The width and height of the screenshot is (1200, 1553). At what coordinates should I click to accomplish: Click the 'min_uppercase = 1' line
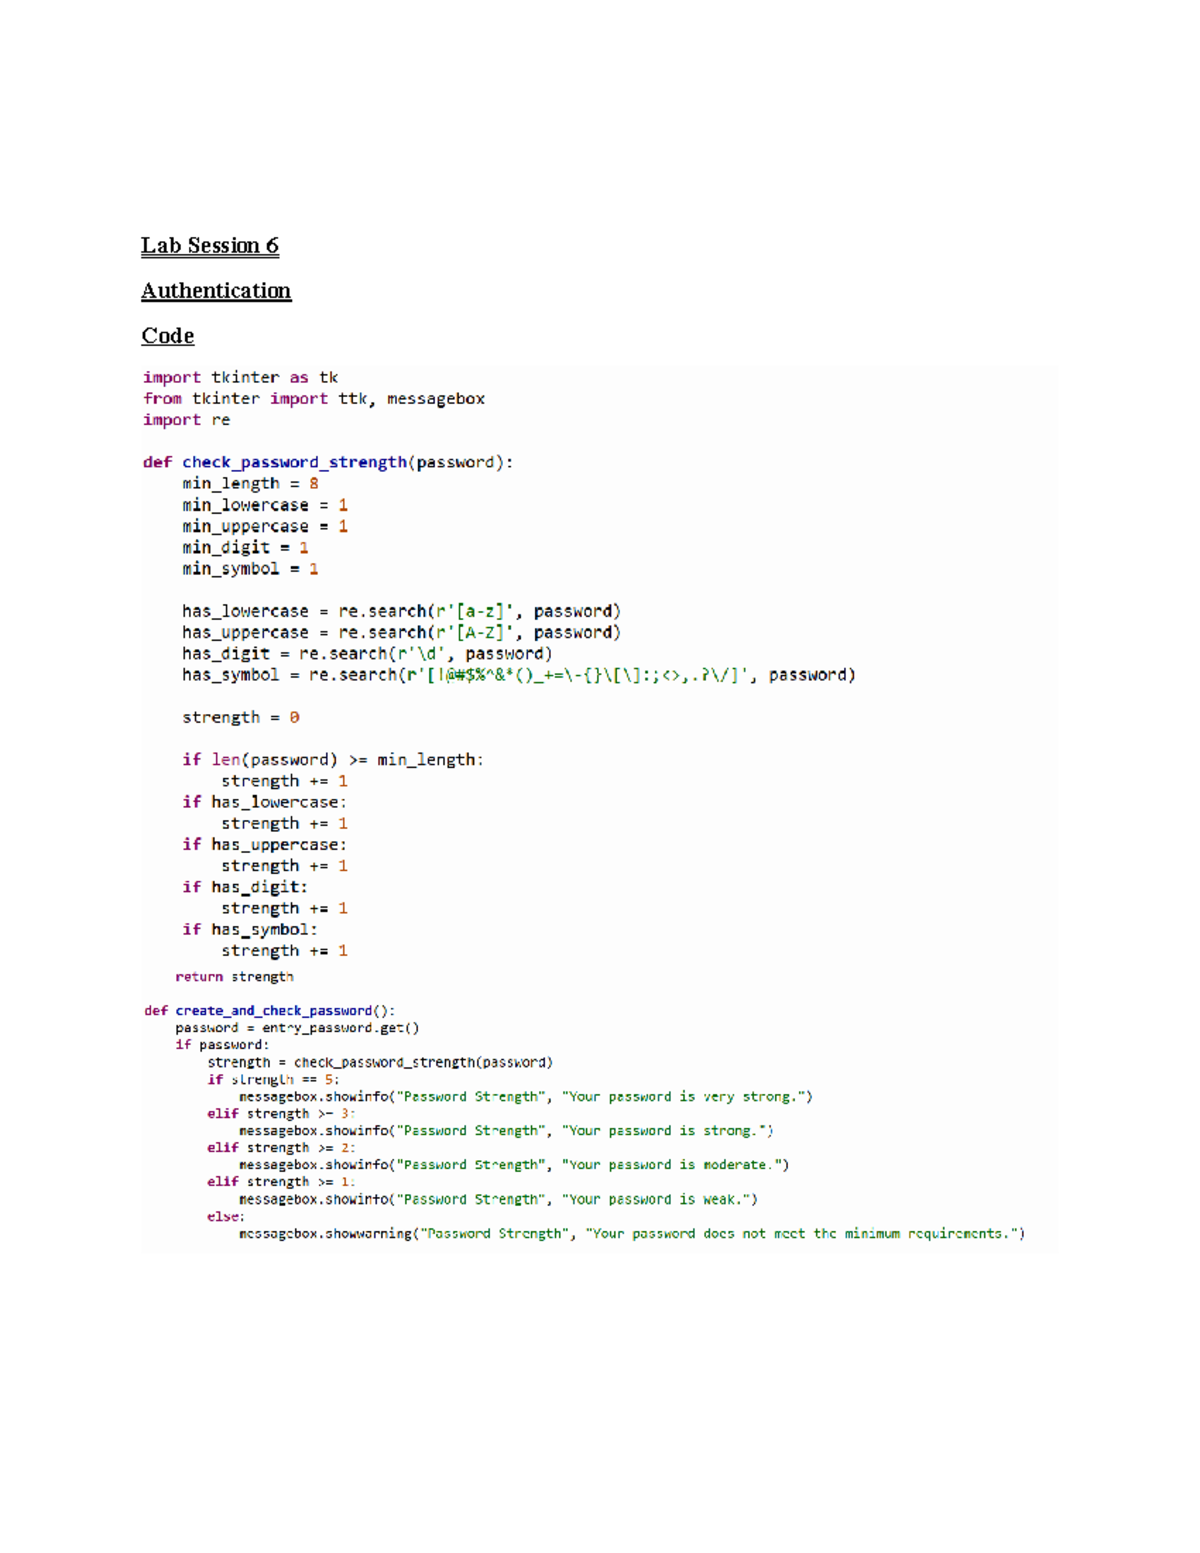(x=265, y=526)
